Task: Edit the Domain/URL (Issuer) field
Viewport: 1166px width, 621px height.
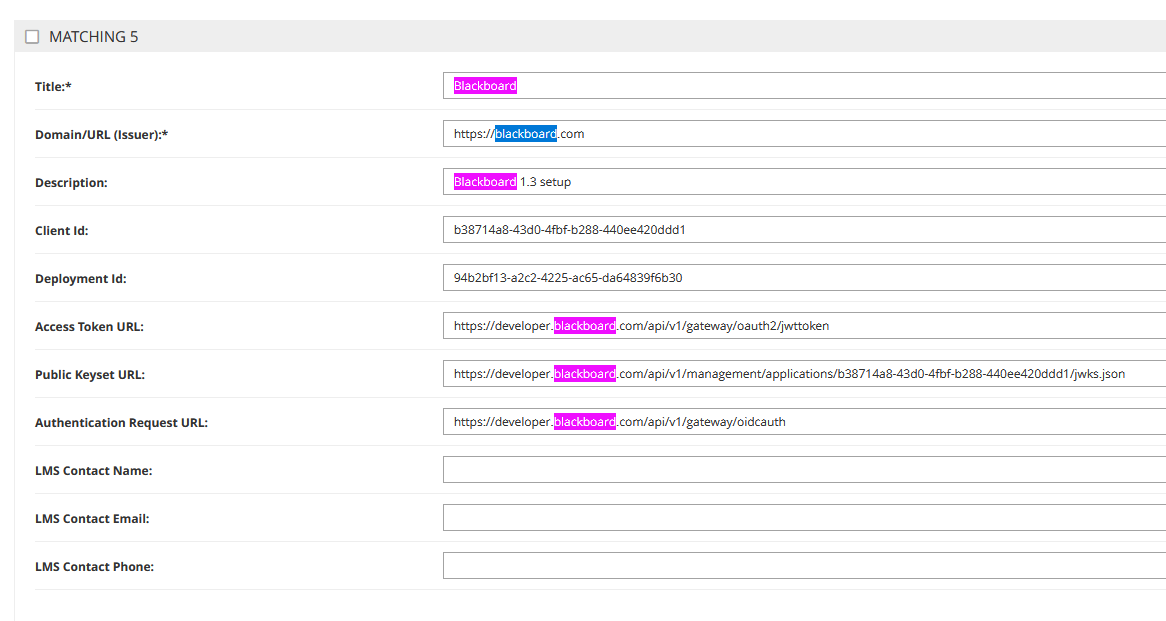Action: click(x=805, y=134)
